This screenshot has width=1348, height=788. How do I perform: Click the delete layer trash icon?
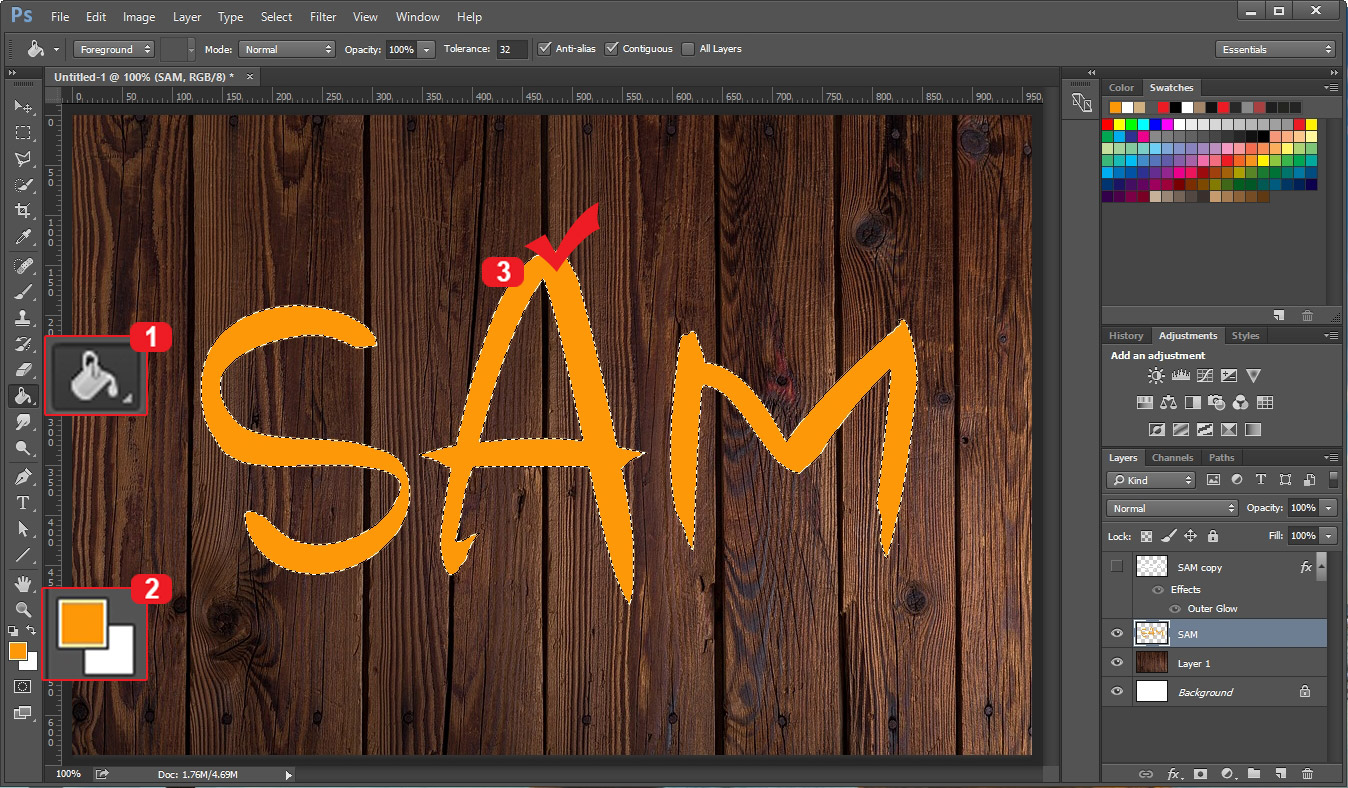click(x=1307, y=774)
